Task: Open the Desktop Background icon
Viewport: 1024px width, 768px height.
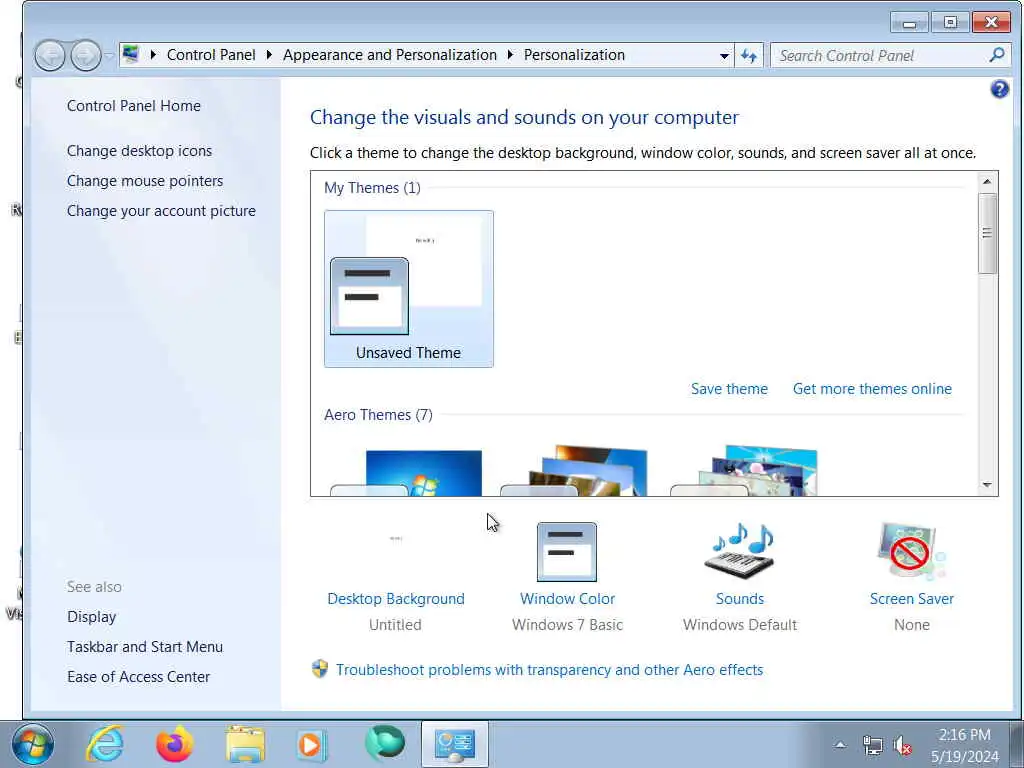Action: [x=396, y=552]
